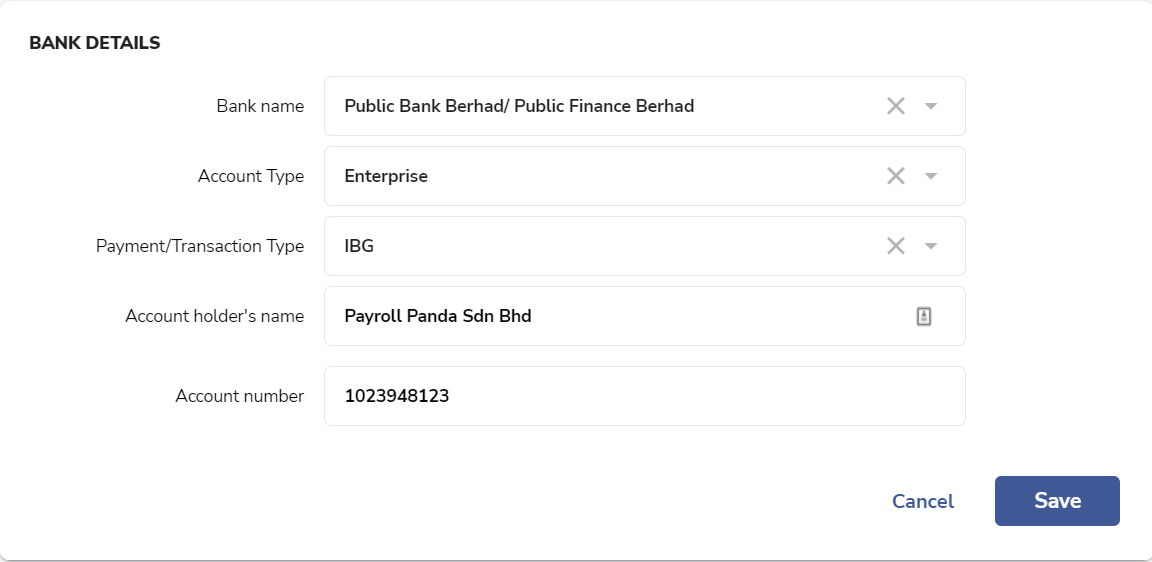
Task: Clear the selected Bank name value
Action: click(896, 106)
